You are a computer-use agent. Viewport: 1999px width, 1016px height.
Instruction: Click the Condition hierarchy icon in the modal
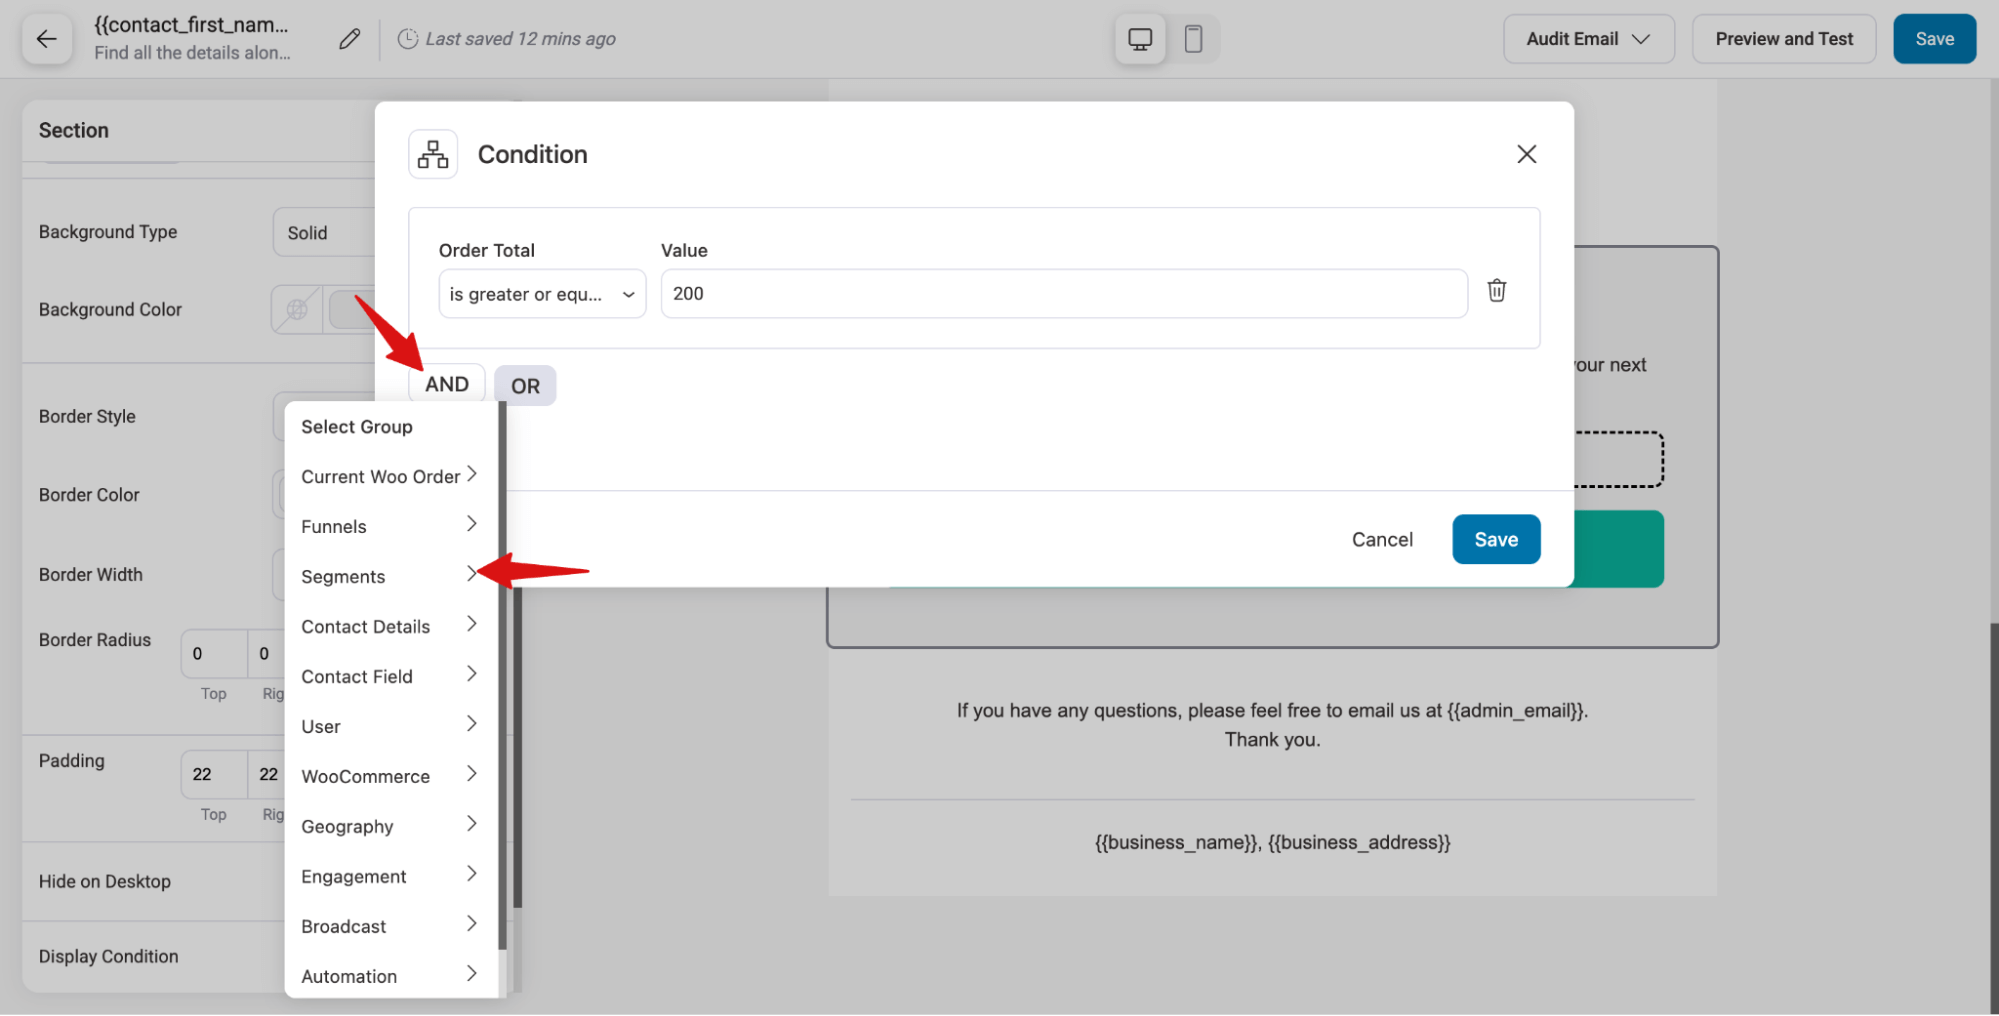[432, 153]
